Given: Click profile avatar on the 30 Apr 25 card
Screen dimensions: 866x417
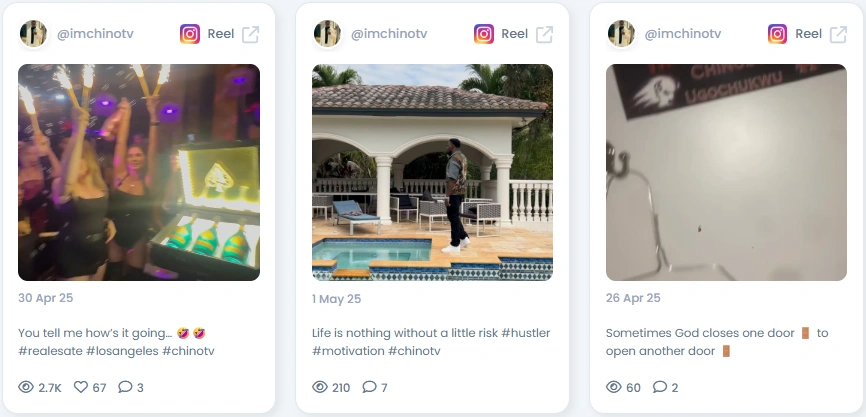Looking at the screenshot, I should 33,34.
